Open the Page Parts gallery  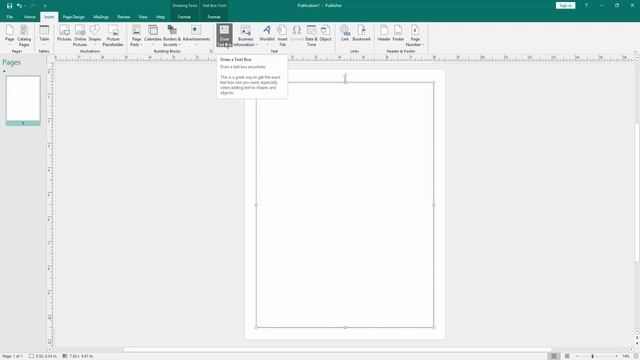[x=136, y=36]
